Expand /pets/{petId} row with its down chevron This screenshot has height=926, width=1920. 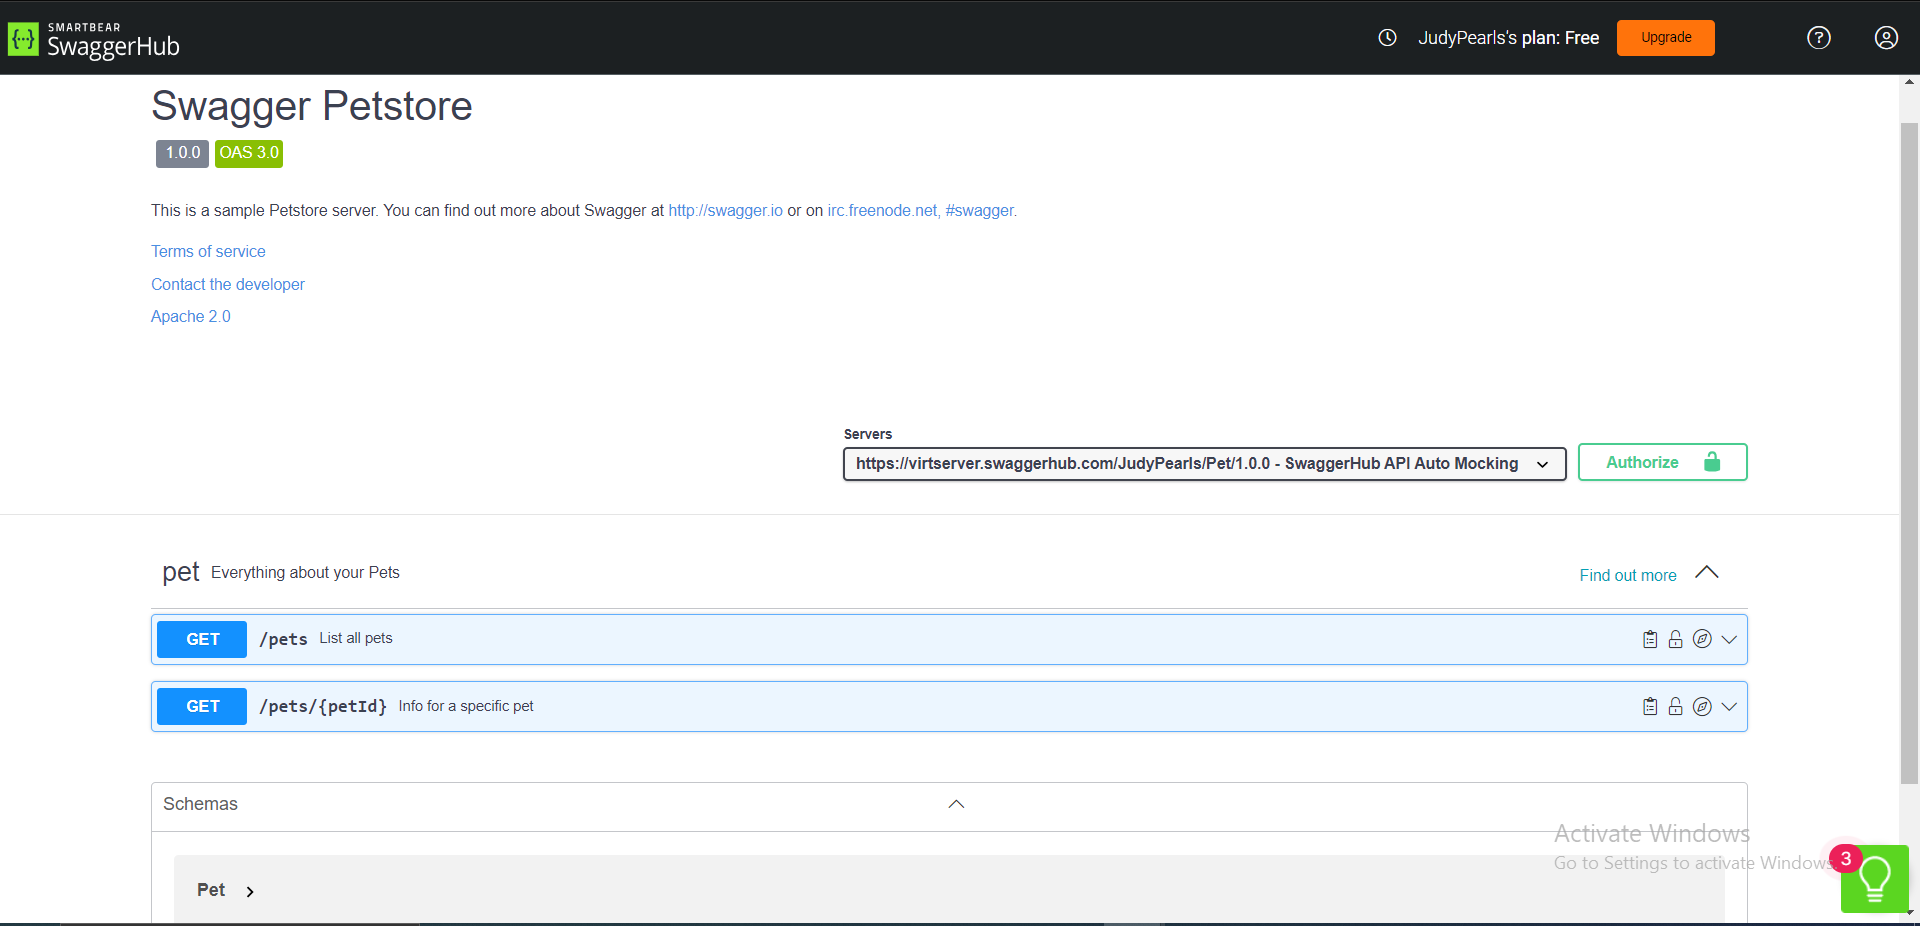[x=1729, y=707]
